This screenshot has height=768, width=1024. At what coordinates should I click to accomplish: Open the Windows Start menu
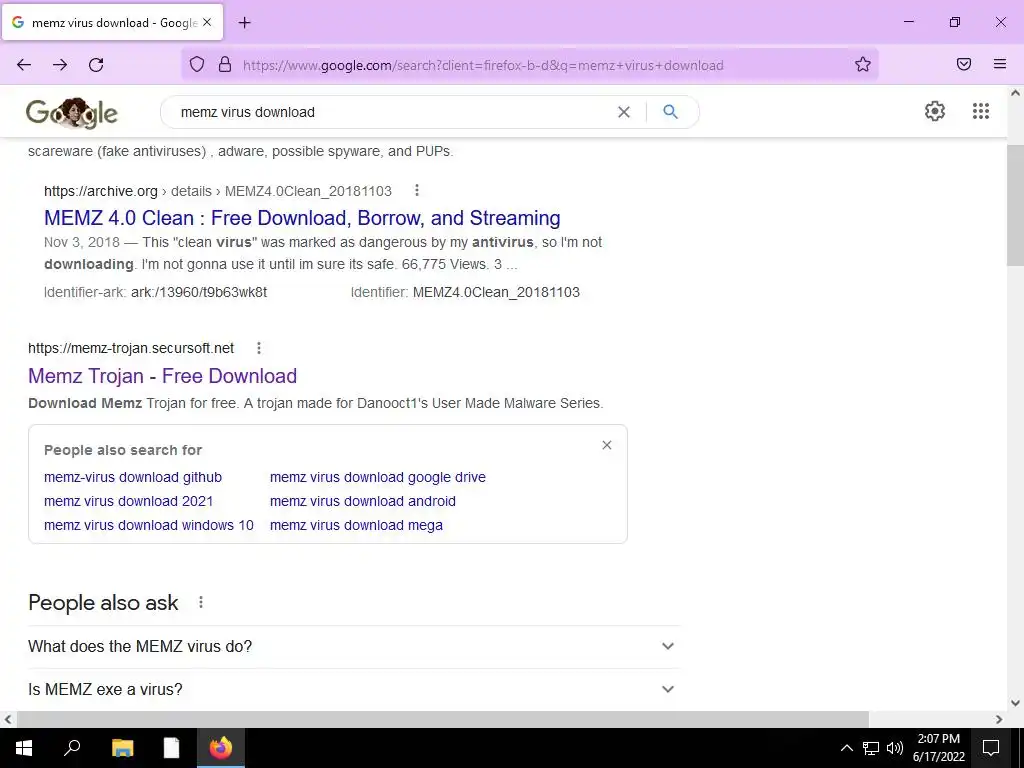tap(24, 748)
